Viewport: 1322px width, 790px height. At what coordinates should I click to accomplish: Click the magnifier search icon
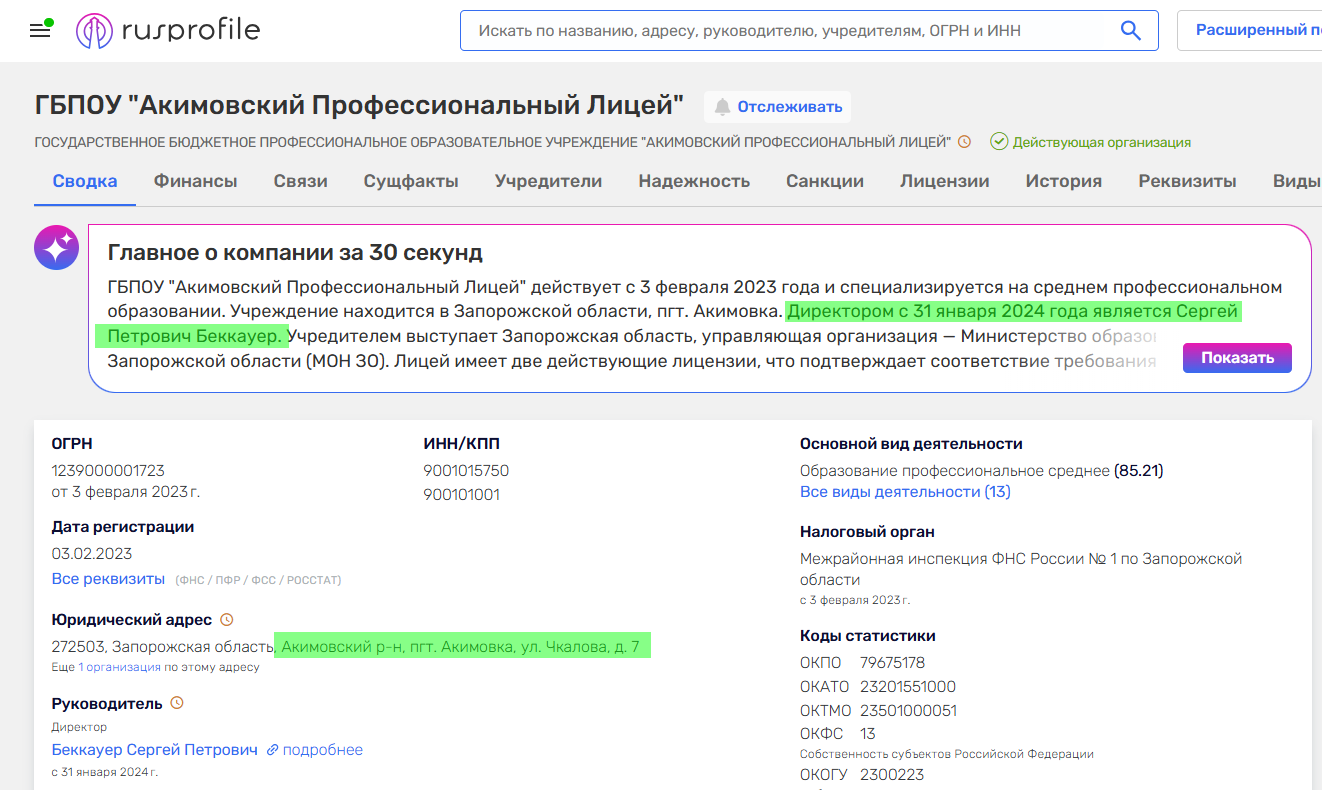pyautogui.click(x=1130, y=31)
